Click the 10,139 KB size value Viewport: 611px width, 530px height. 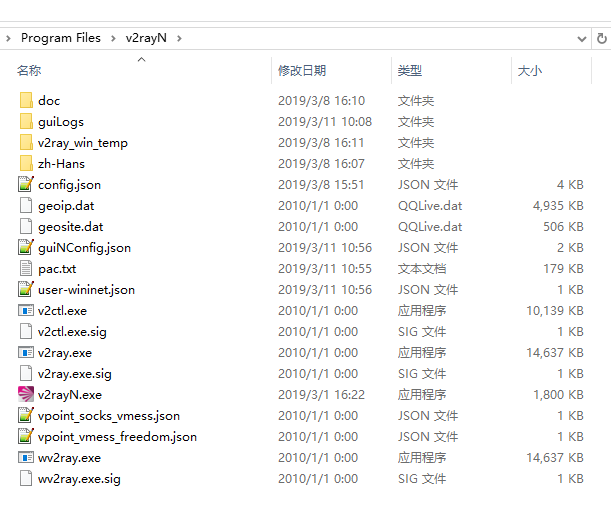(x=555, y=311)
